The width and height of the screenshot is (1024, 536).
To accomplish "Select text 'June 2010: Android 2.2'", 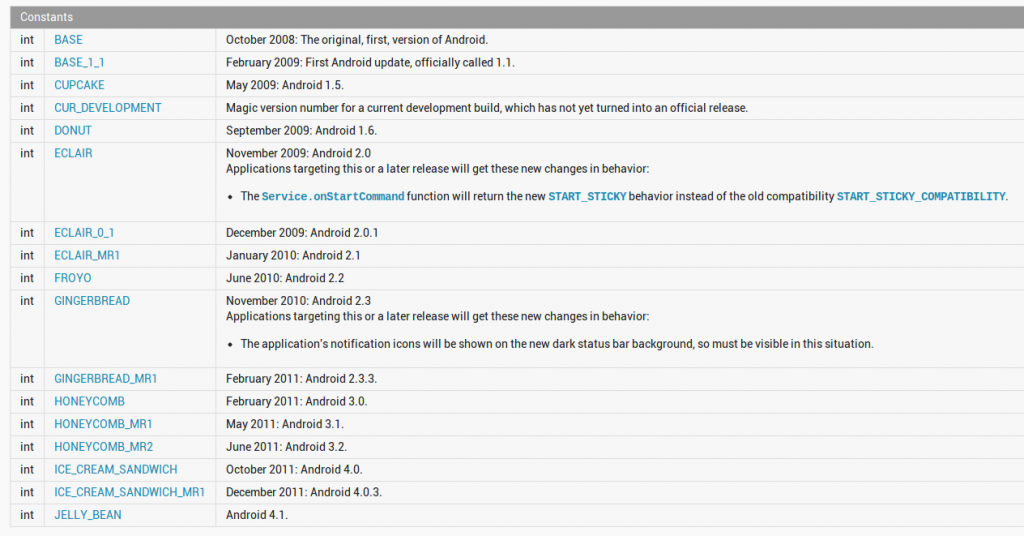I will pos(285,278).
